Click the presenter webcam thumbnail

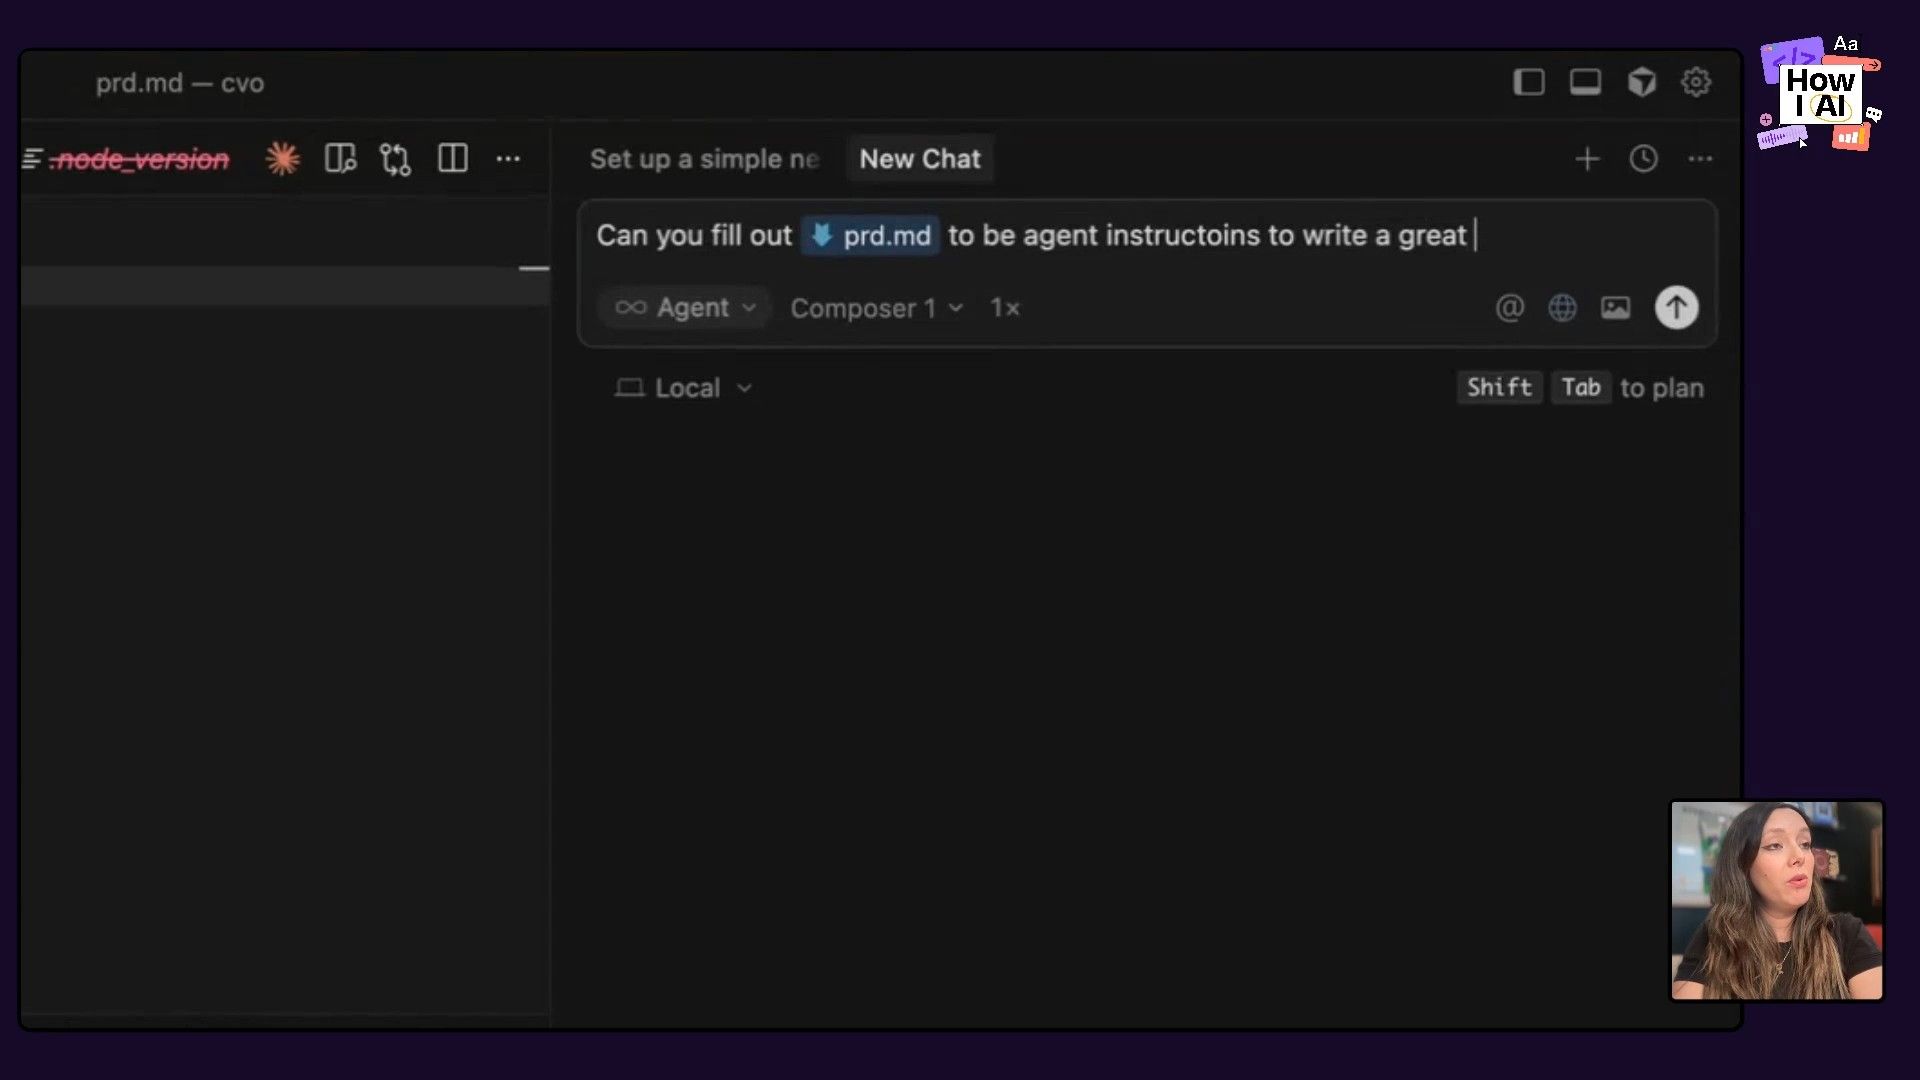pos(1776,900)
